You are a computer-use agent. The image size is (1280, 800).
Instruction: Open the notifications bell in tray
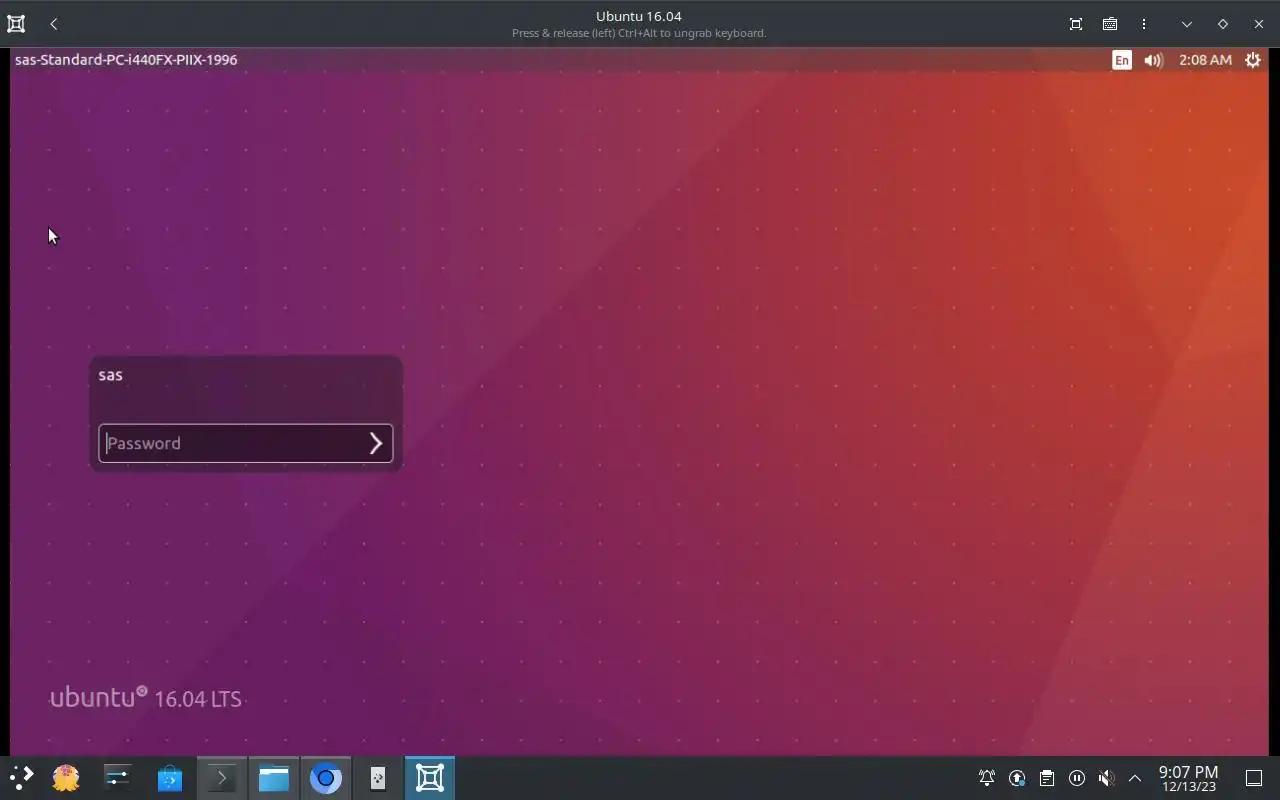pos(987,778)
